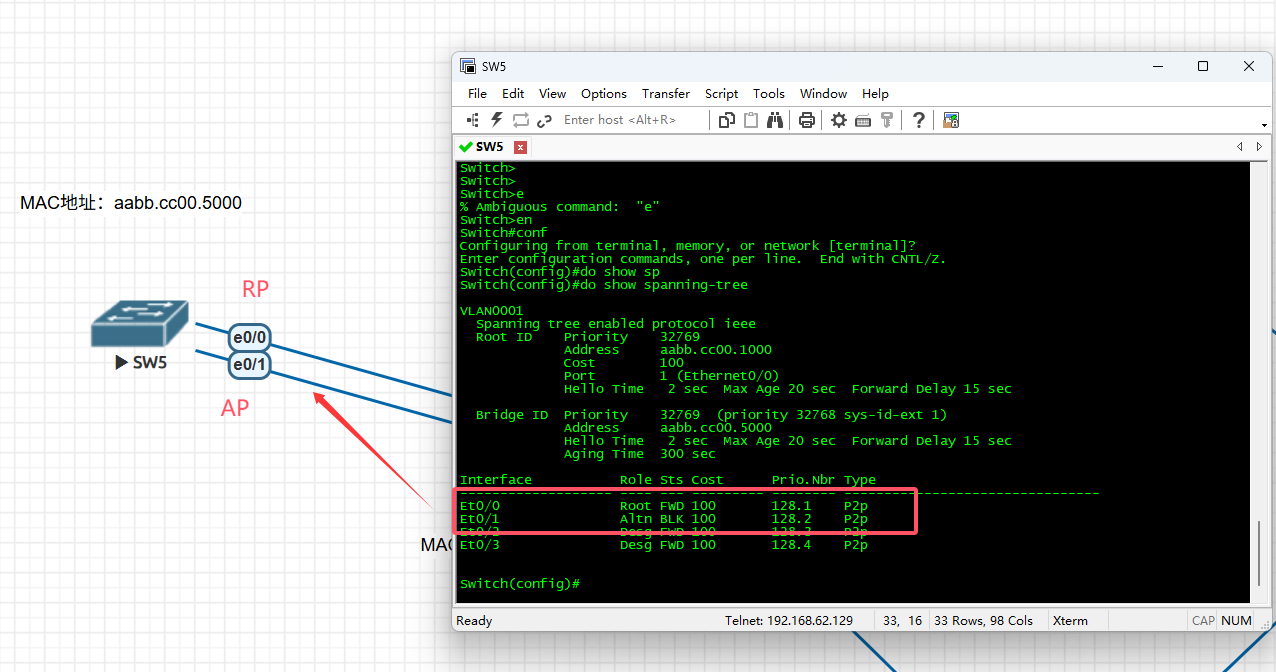Click the SecureFX toolbar icon
1276x672 pixels.
[951, 120]
